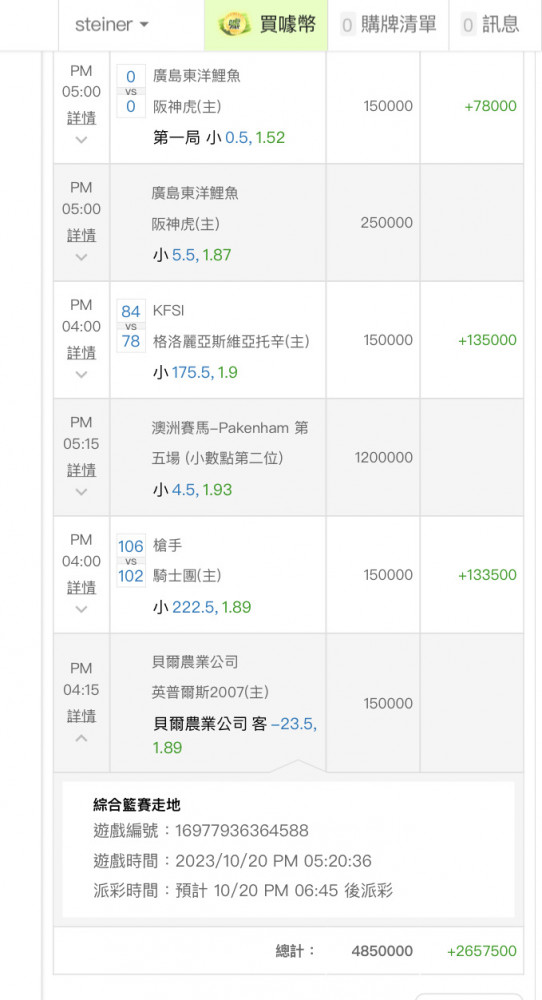542x1000 pixels.
Task: Click the 0 vs 0 score box
Action: 131,91
